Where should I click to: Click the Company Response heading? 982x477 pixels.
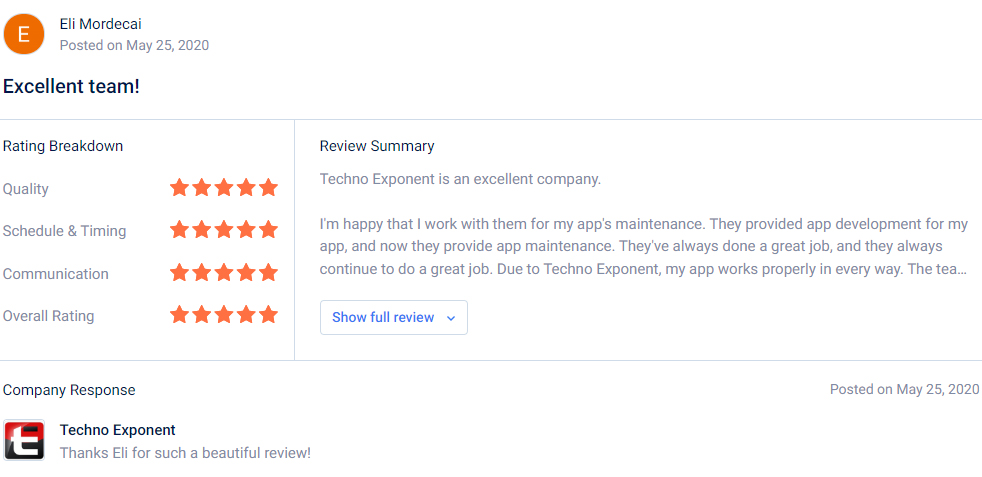[x=69, y=390]
